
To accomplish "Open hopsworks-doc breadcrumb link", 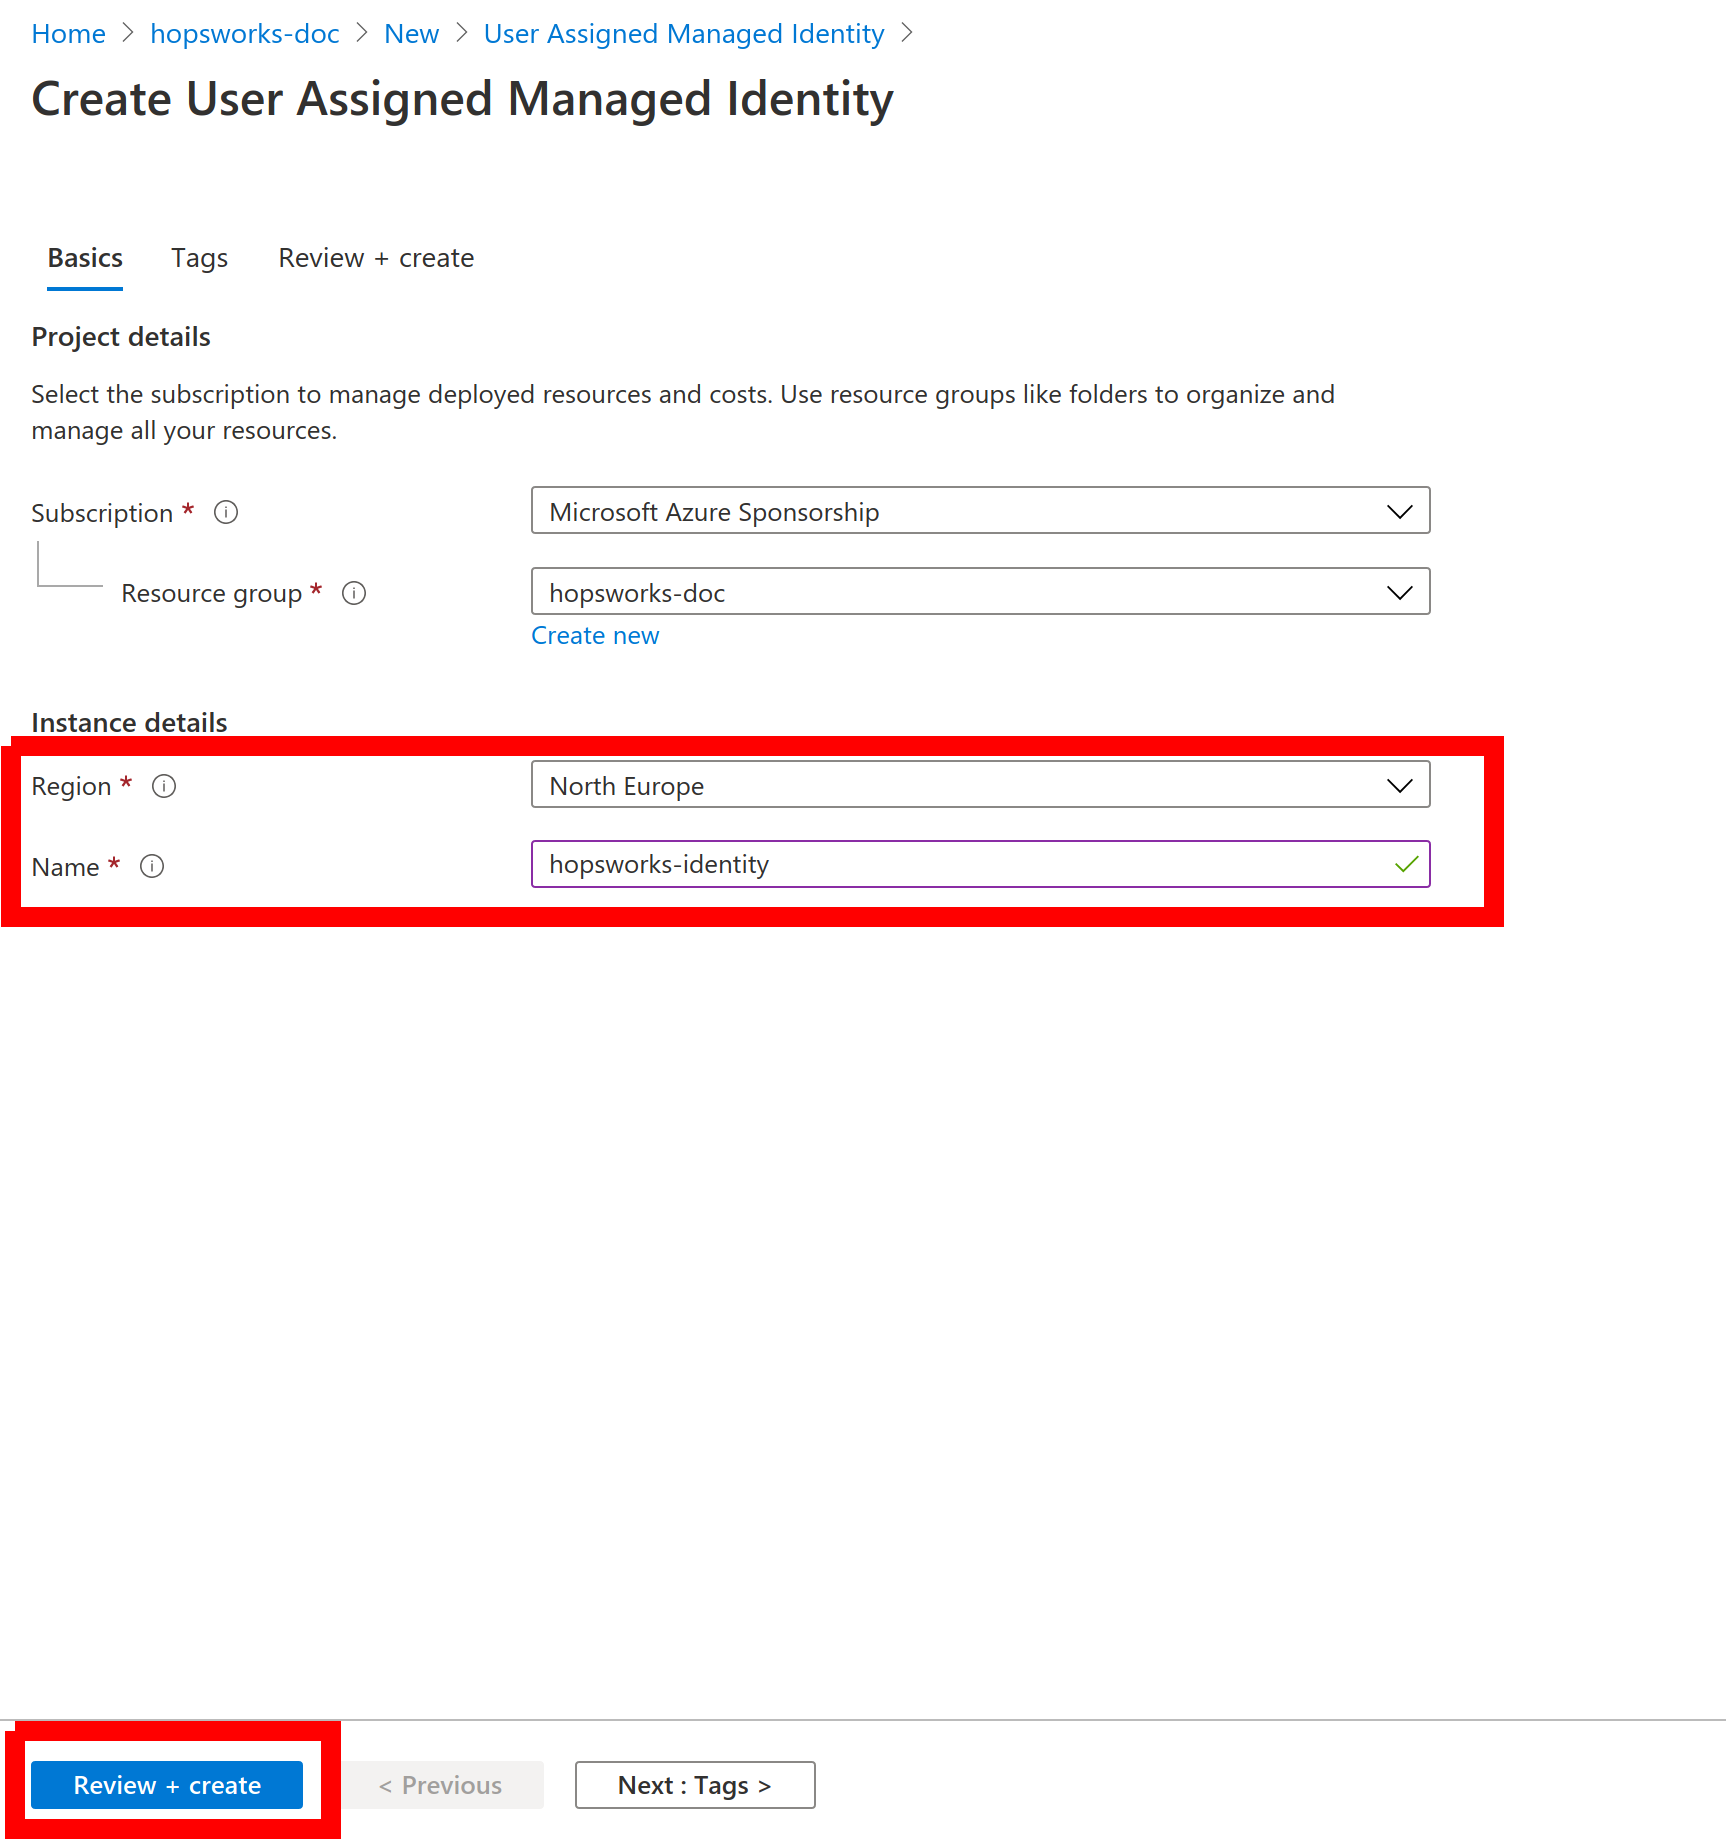I will pyautogui.click(x=245, y=34).
